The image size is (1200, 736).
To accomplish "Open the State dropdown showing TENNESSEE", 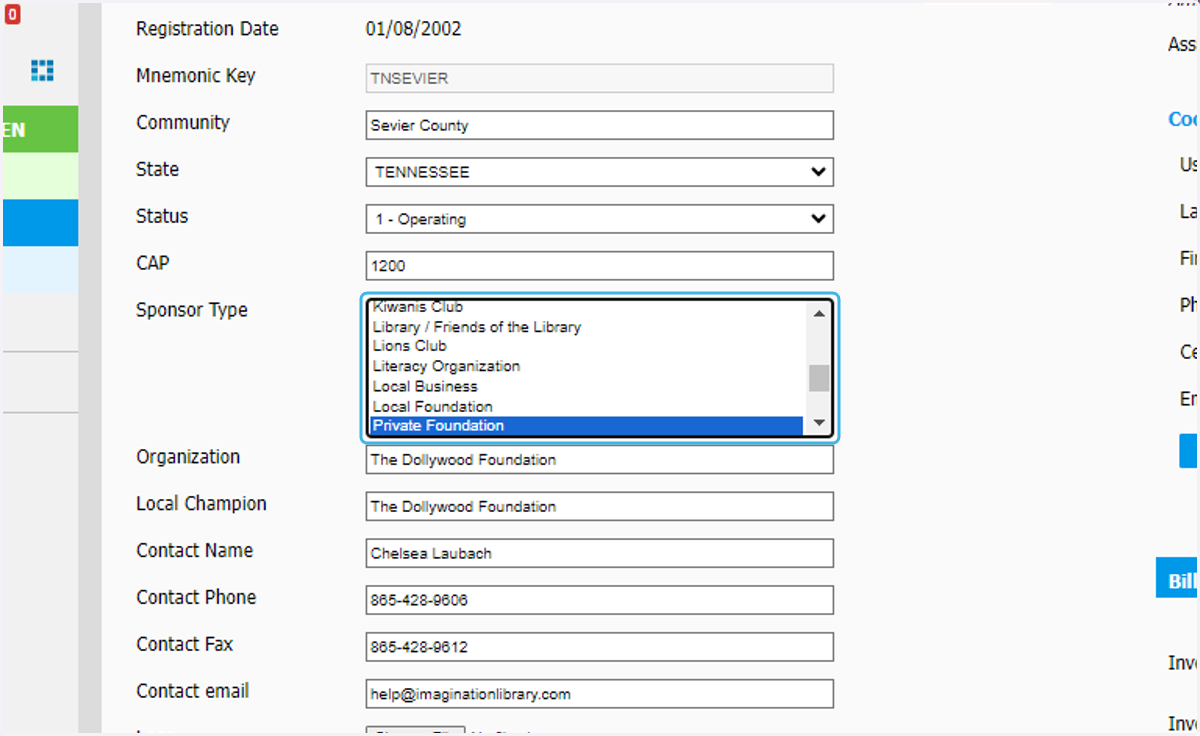I will click(599, 172).
